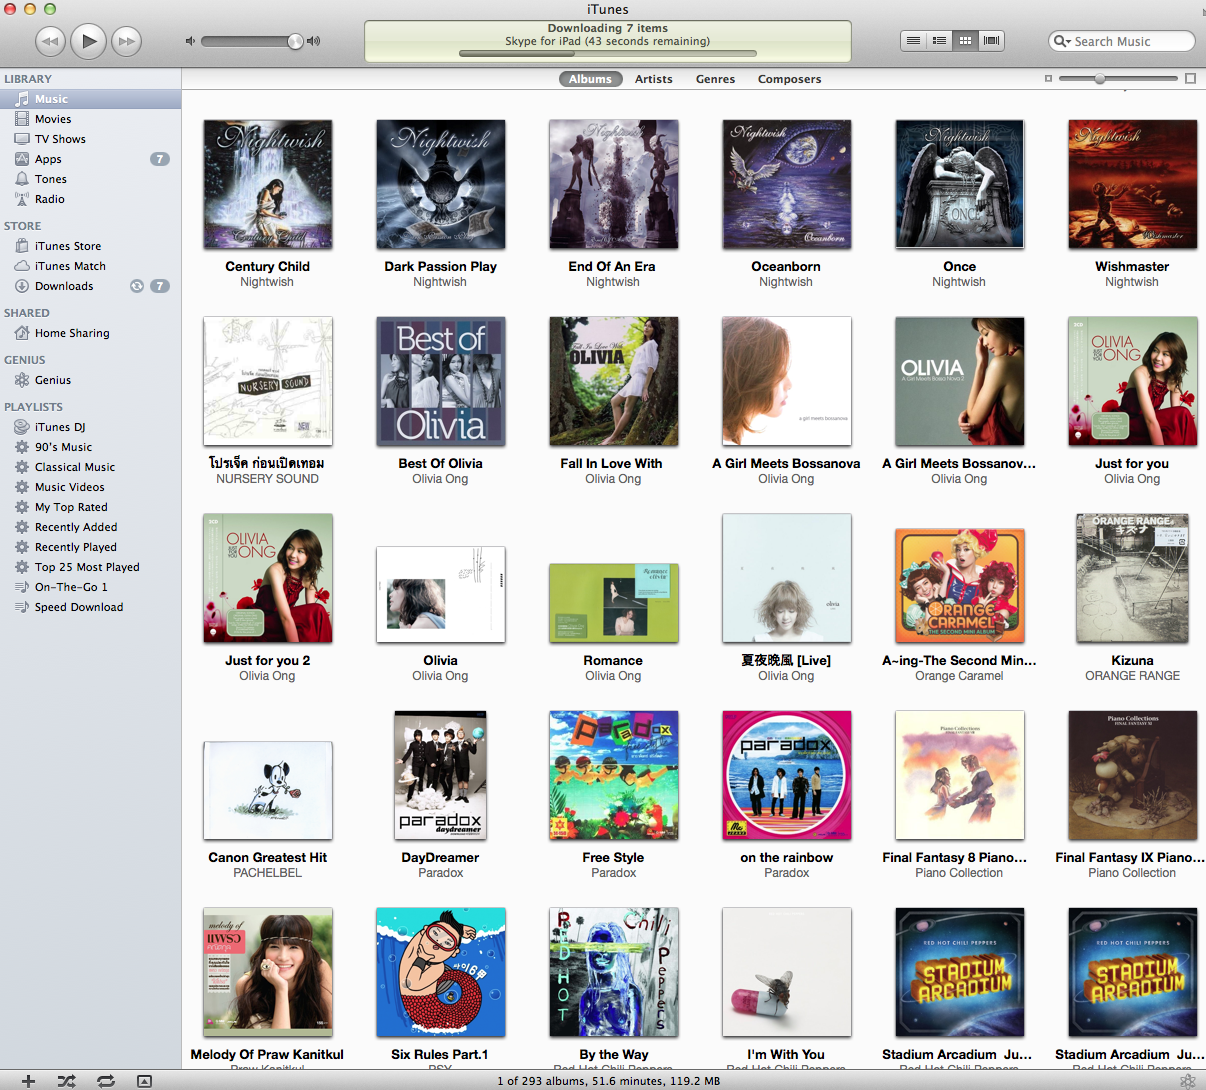Viewport: 1206px width, 1090px height.
Task: Select the Best Of Olivia album cover
Action: tap(441, 381)
